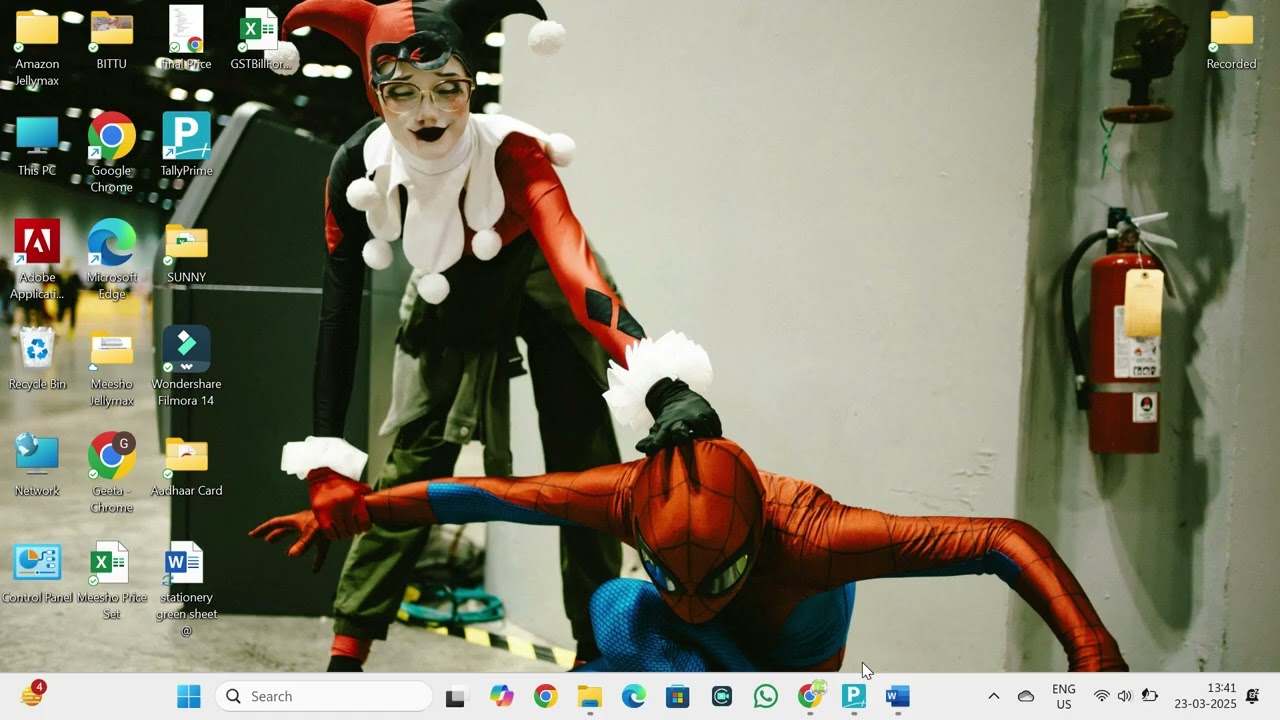Select the SUNNY folder icon
This screenshot has width=1280, height=720.
(x=186, y=254)
